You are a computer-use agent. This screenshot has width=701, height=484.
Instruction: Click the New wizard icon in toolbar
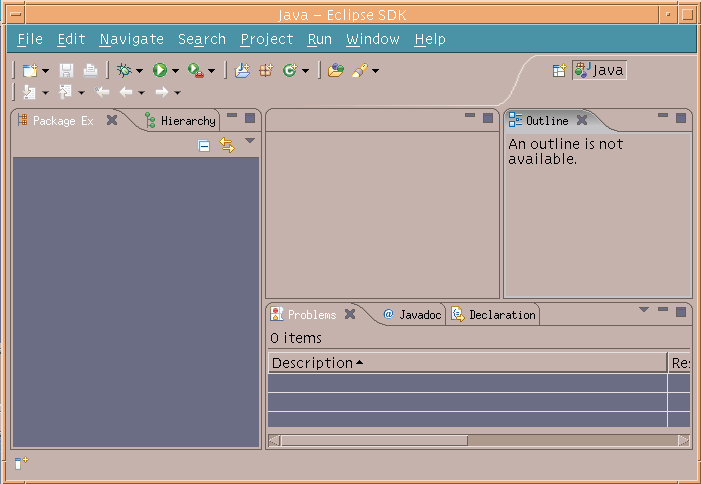tap(30, 71)
